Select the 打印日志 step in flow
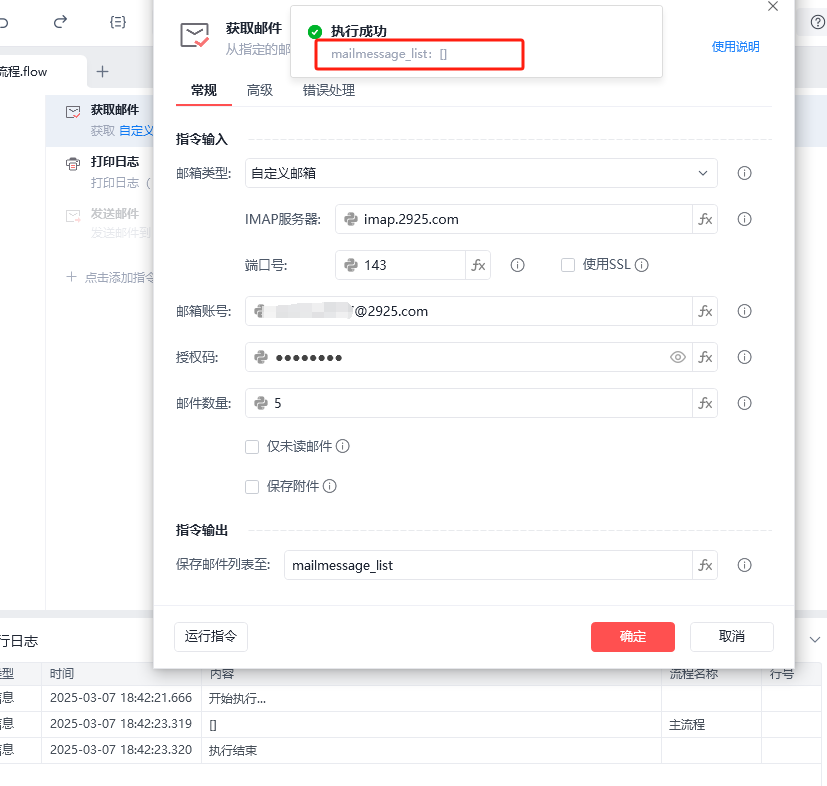Screen dimensions: 827x786 click(x=100, y=172)
